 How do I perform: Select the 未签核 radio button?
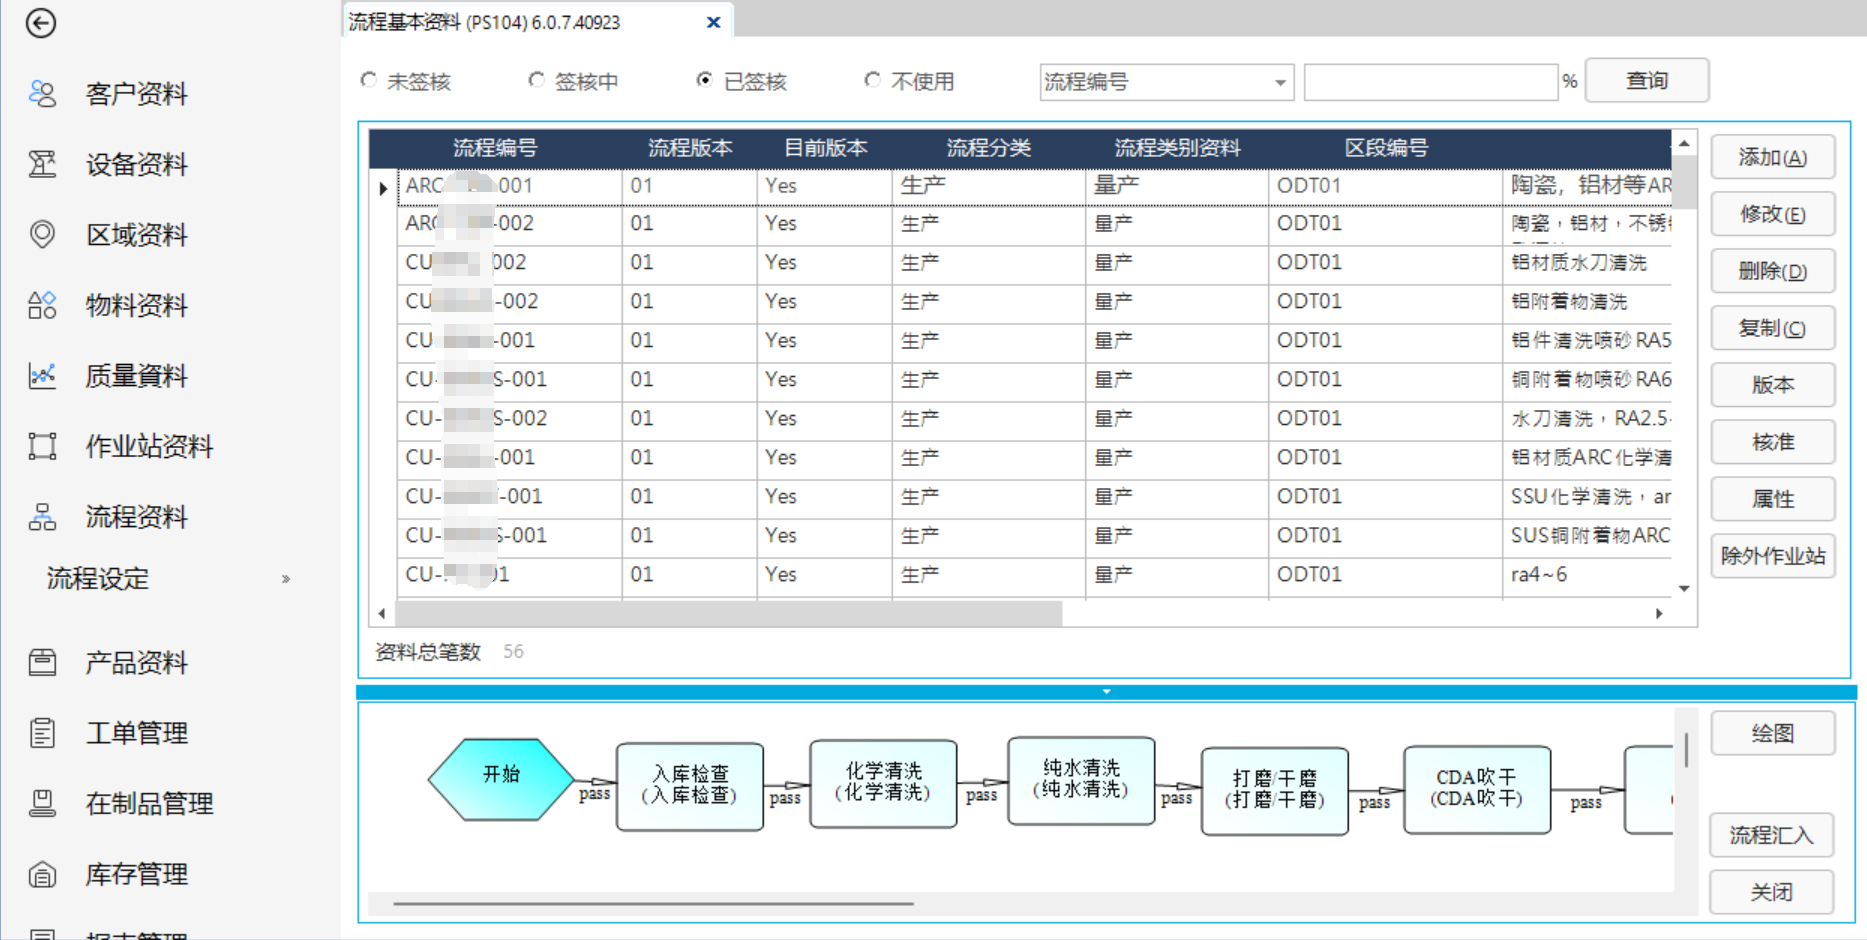[x=369, y=80]
